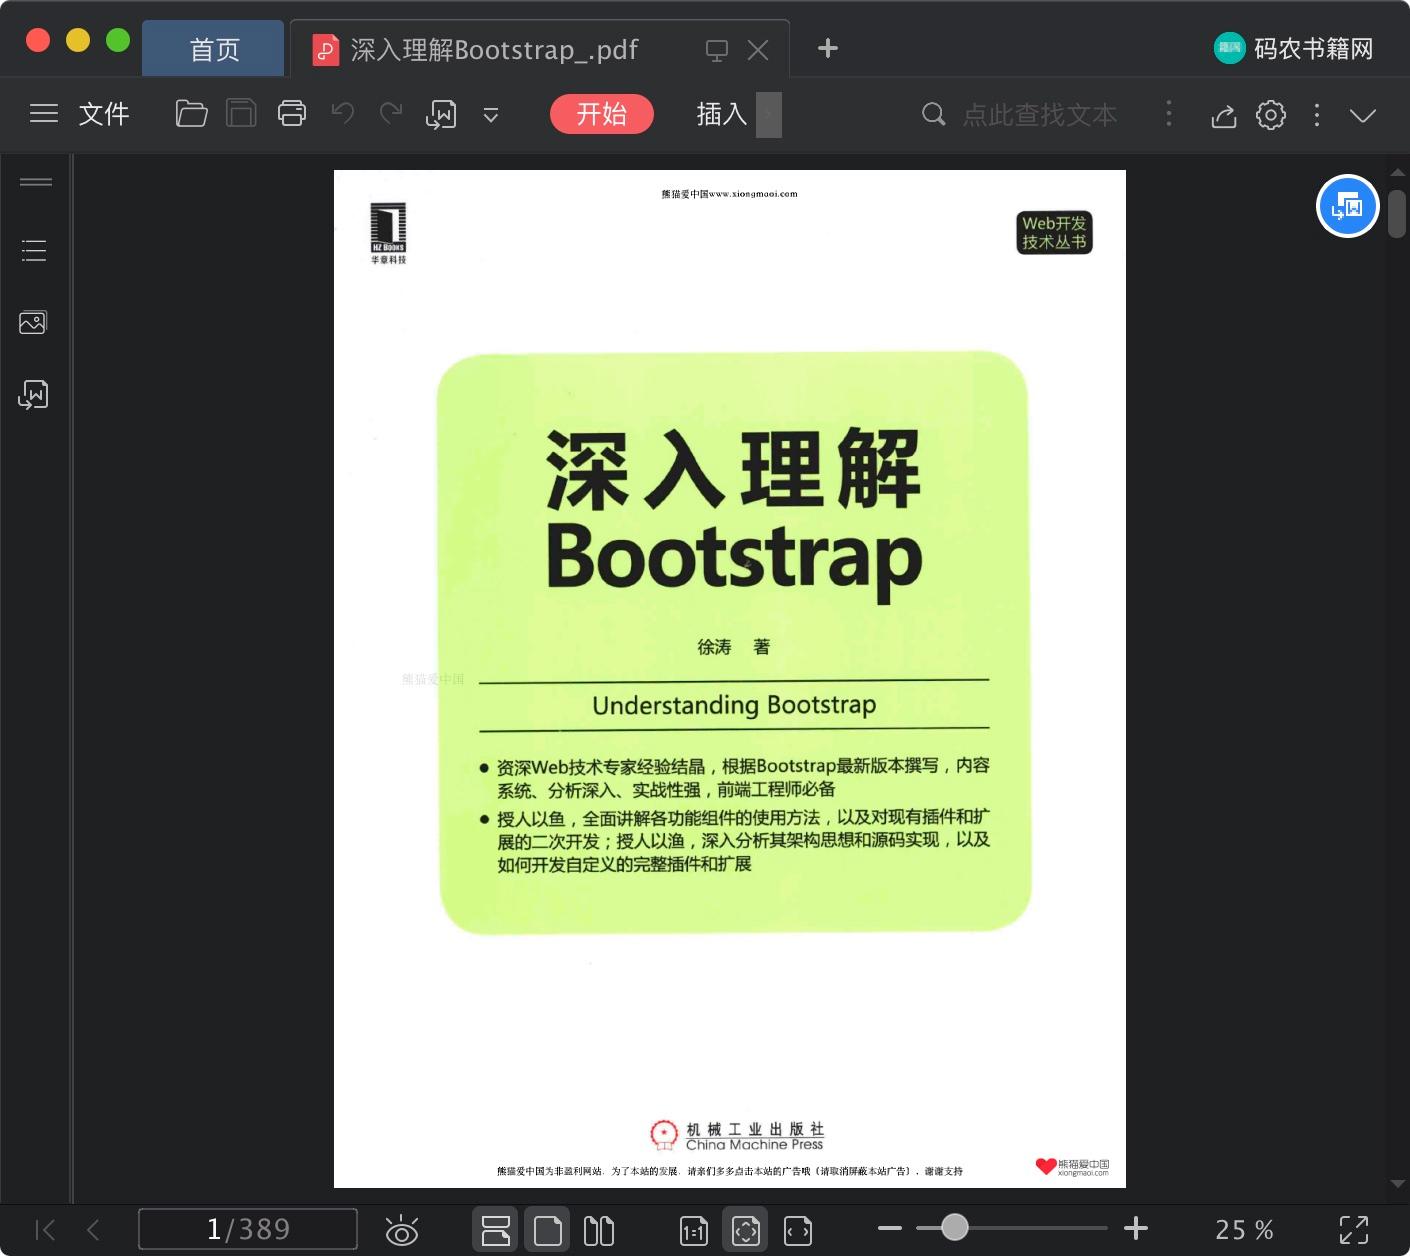Go to first page button
This screenshot has height=1256, width=1410.
[45, 1229]
